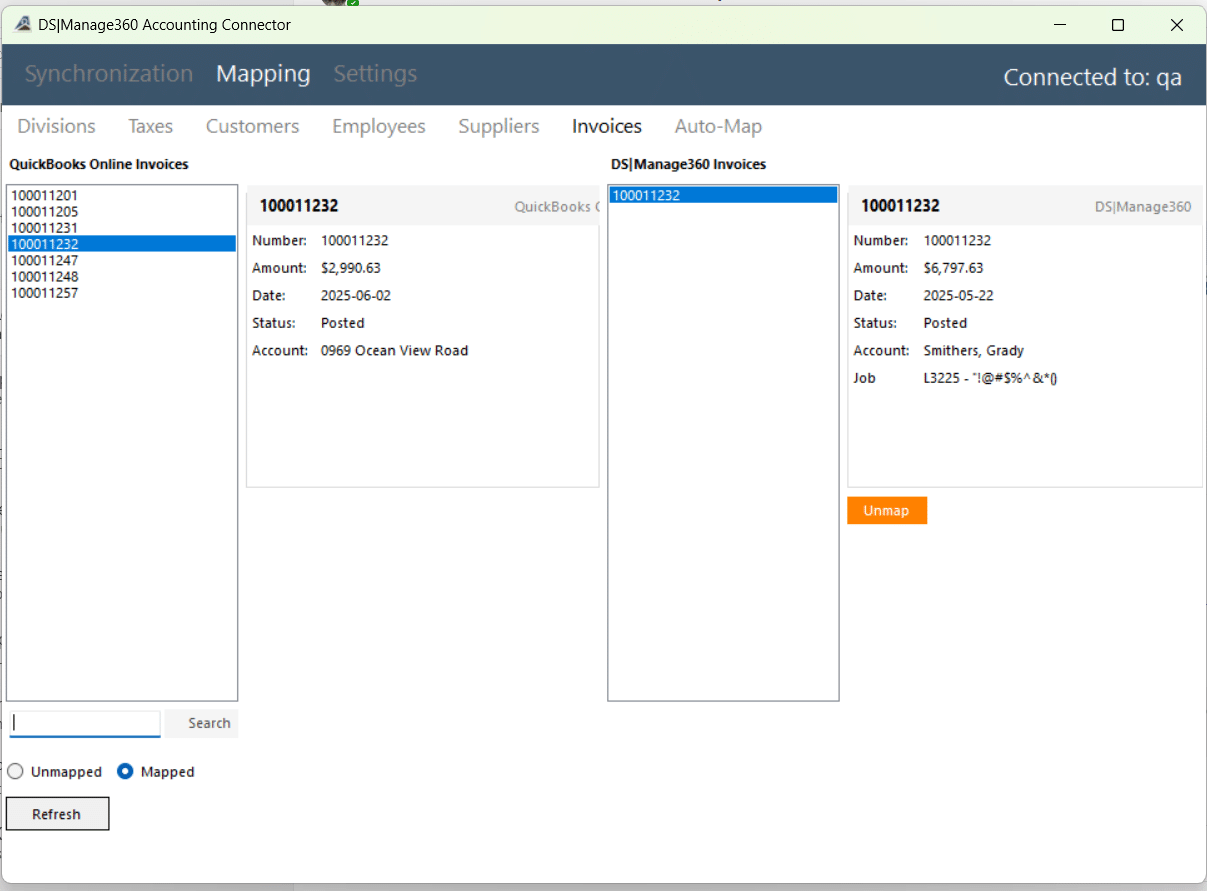Click the Search button

[208, 723]
